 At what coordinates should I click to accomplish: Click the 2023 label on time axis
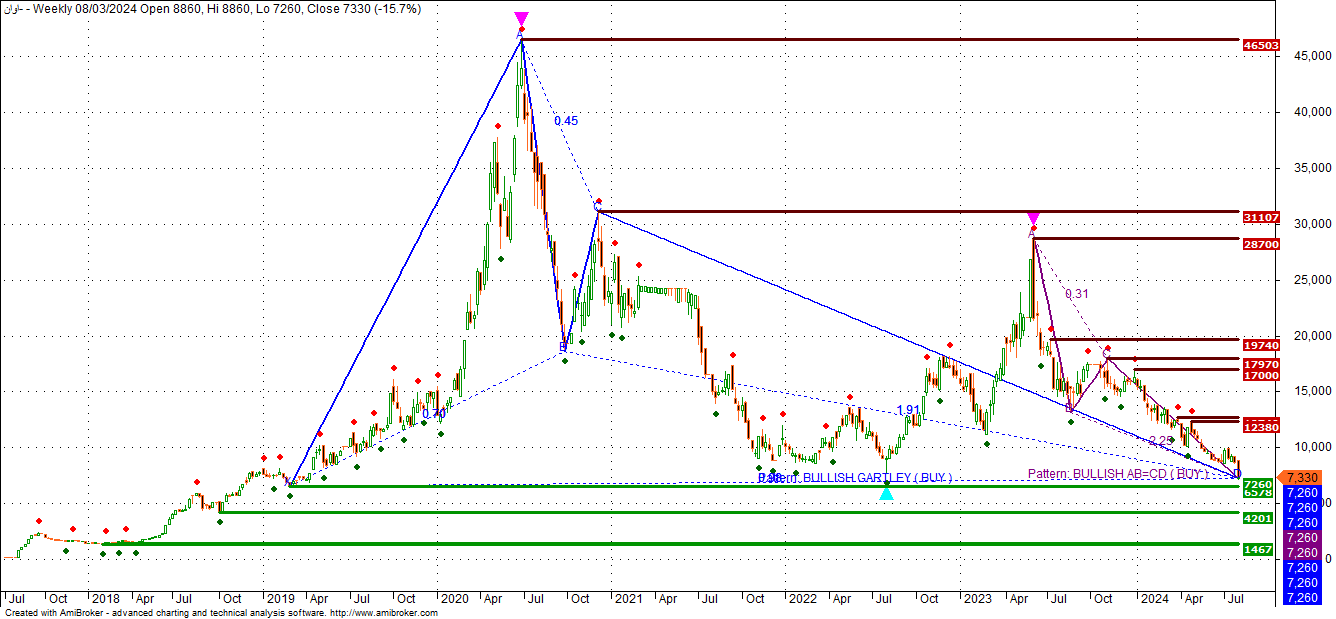tap(976, 599)
